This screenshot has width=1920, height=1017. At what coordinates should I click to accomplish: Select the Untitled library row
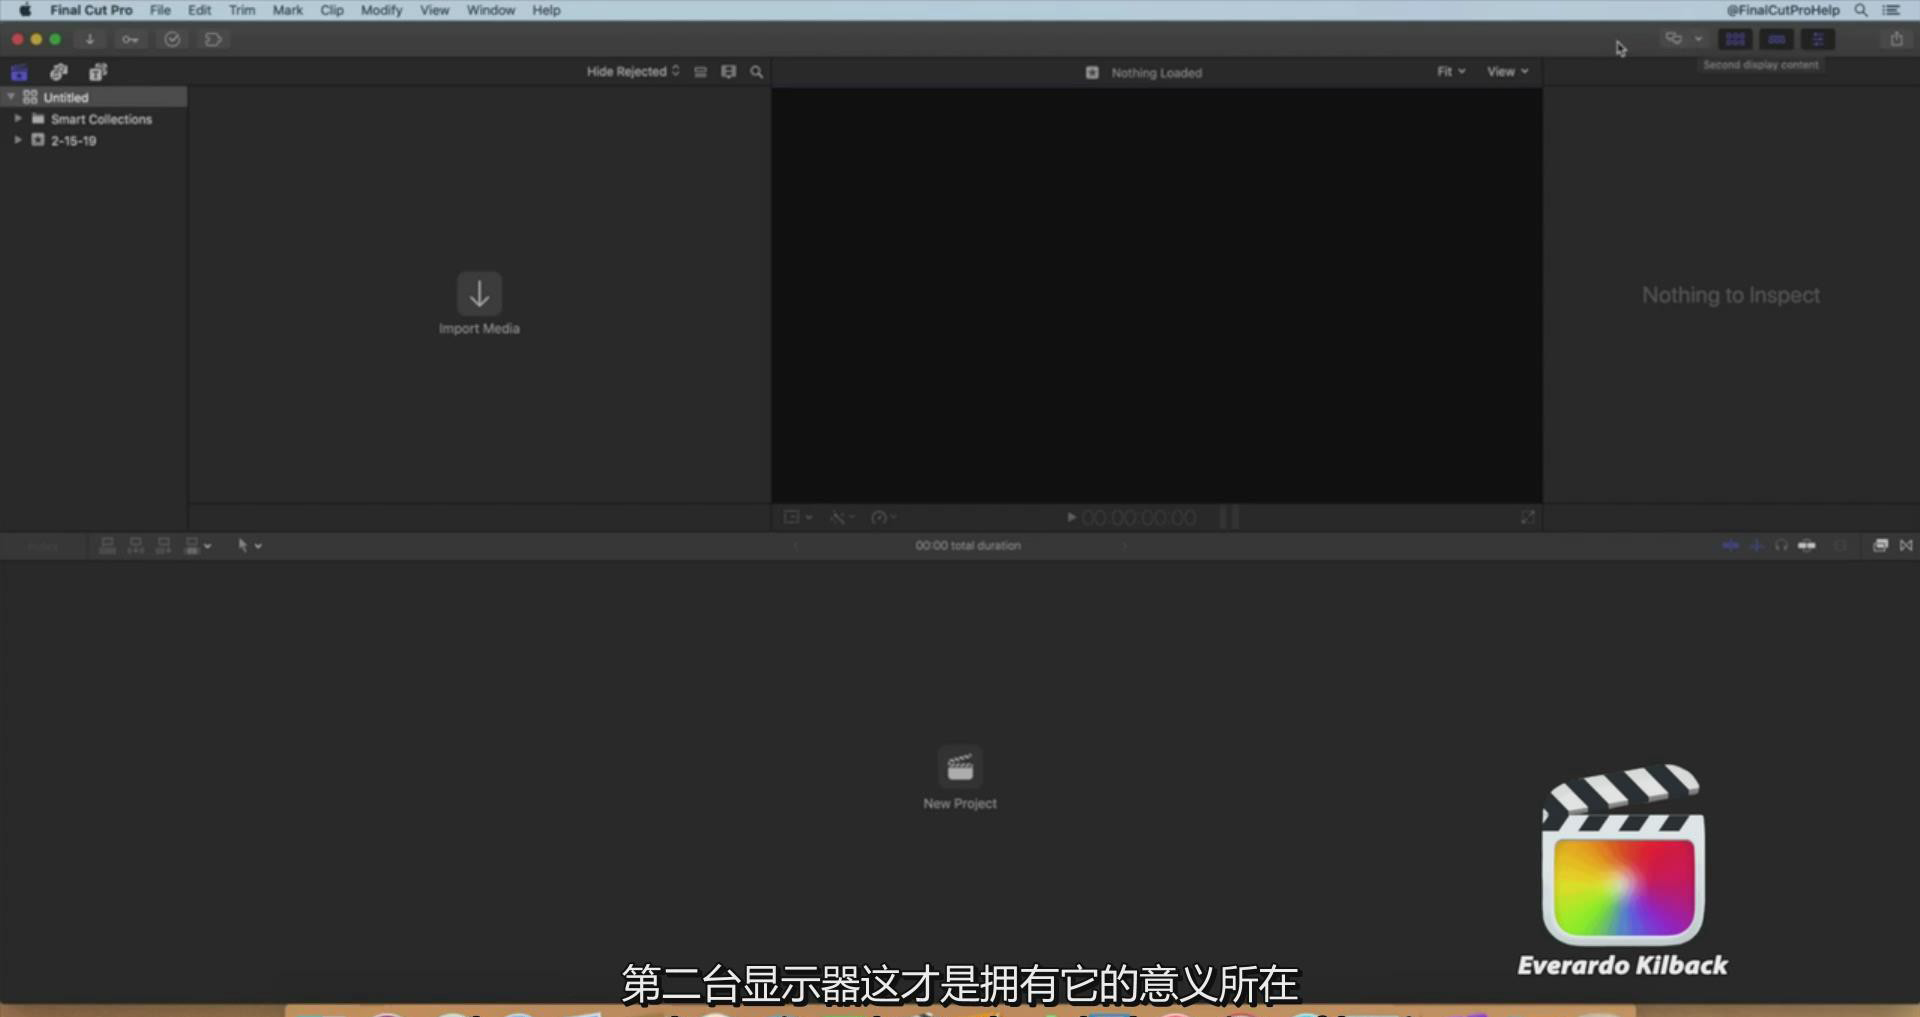(94, 97)
